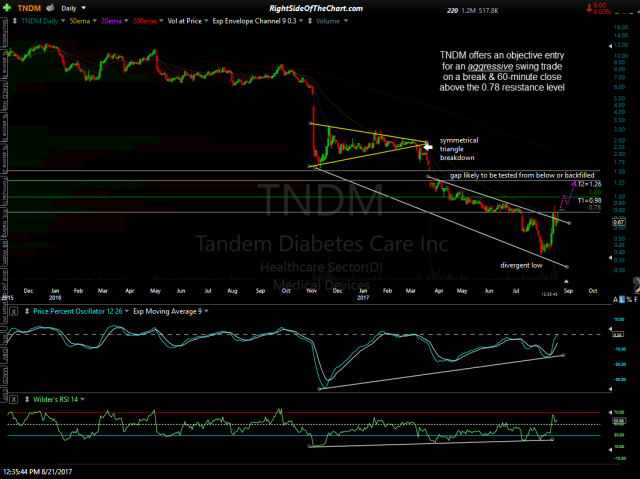Click the 220 value in header
Image resolution: width=640 pixels, height=479 pixels.
(x=452, y=11)
